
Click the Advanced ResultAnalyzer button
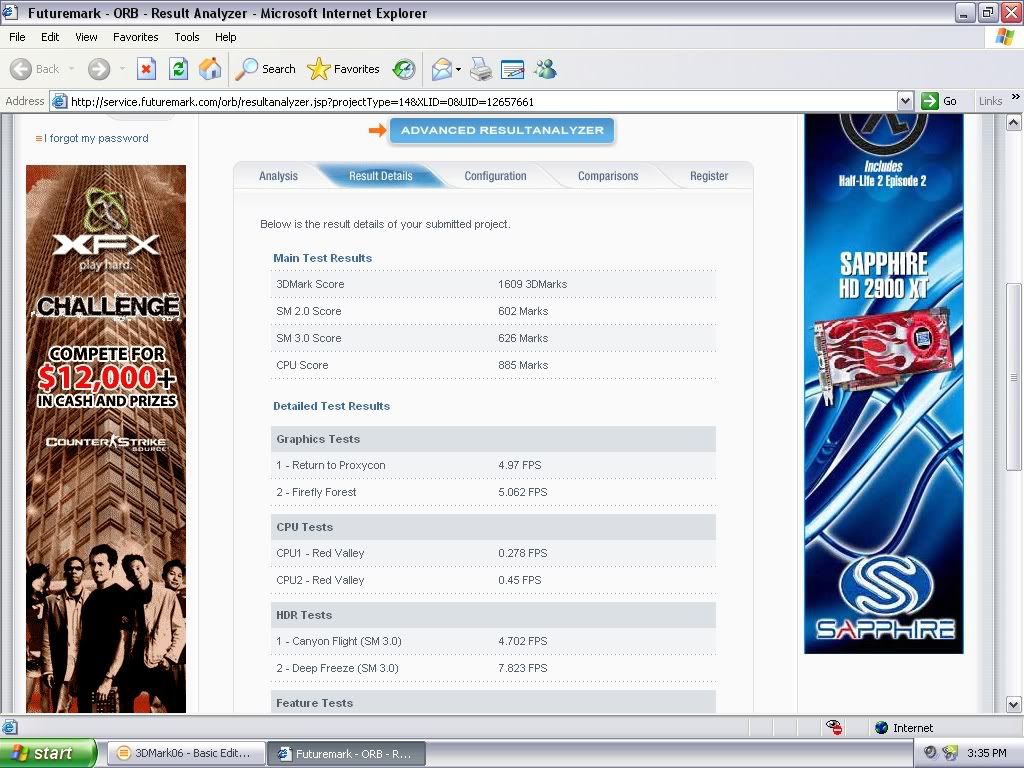[502, 130]
